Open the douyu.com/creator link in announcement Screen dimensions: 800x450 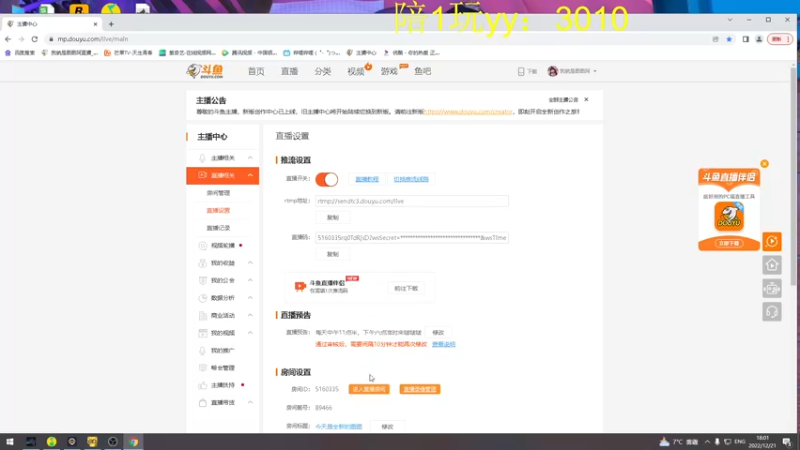pos(468,111)
